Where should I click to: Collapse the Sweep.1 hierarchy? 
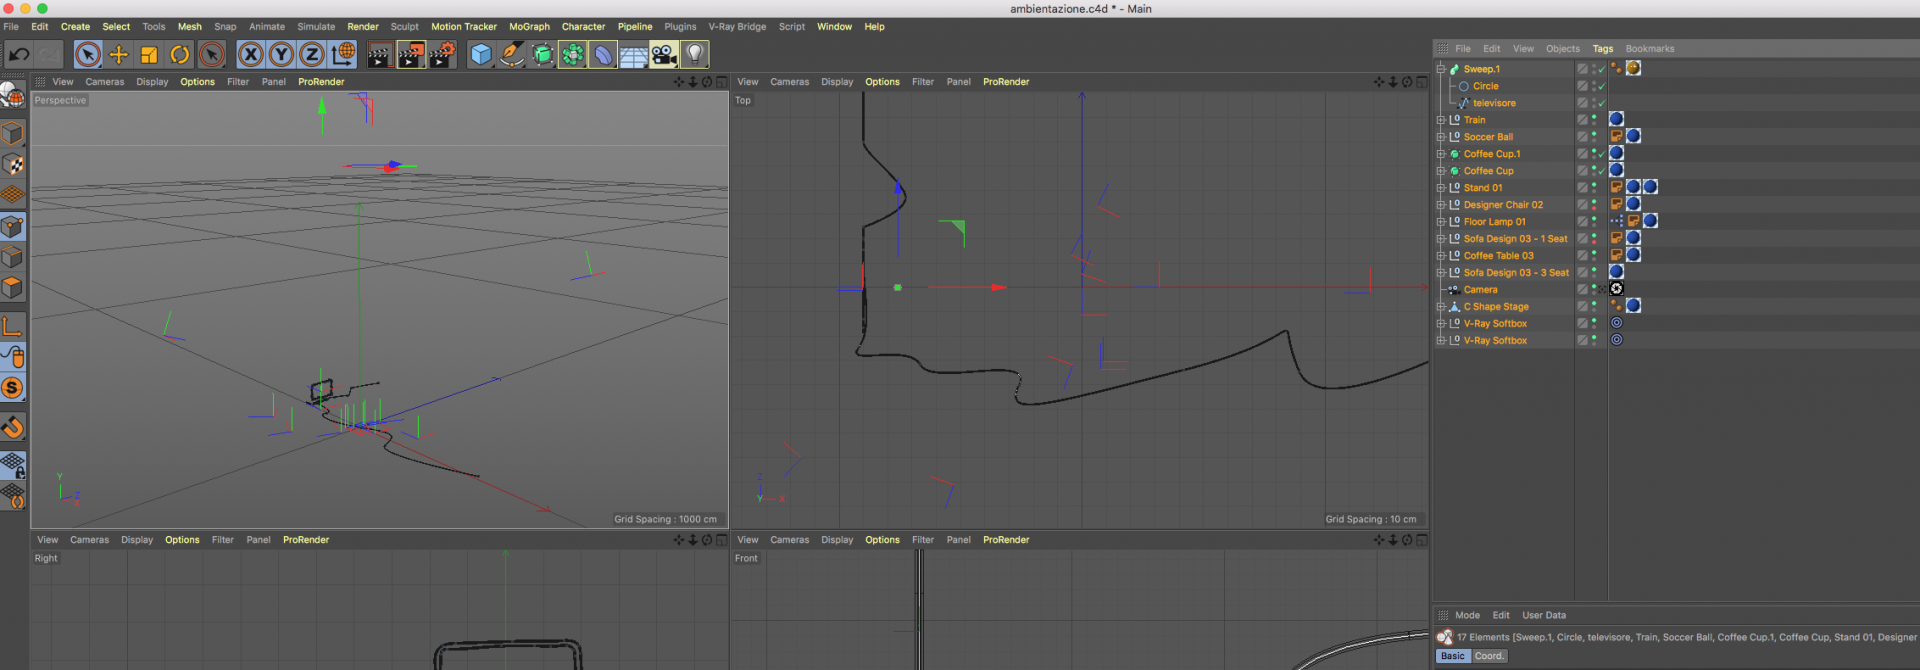point(1441,69)
